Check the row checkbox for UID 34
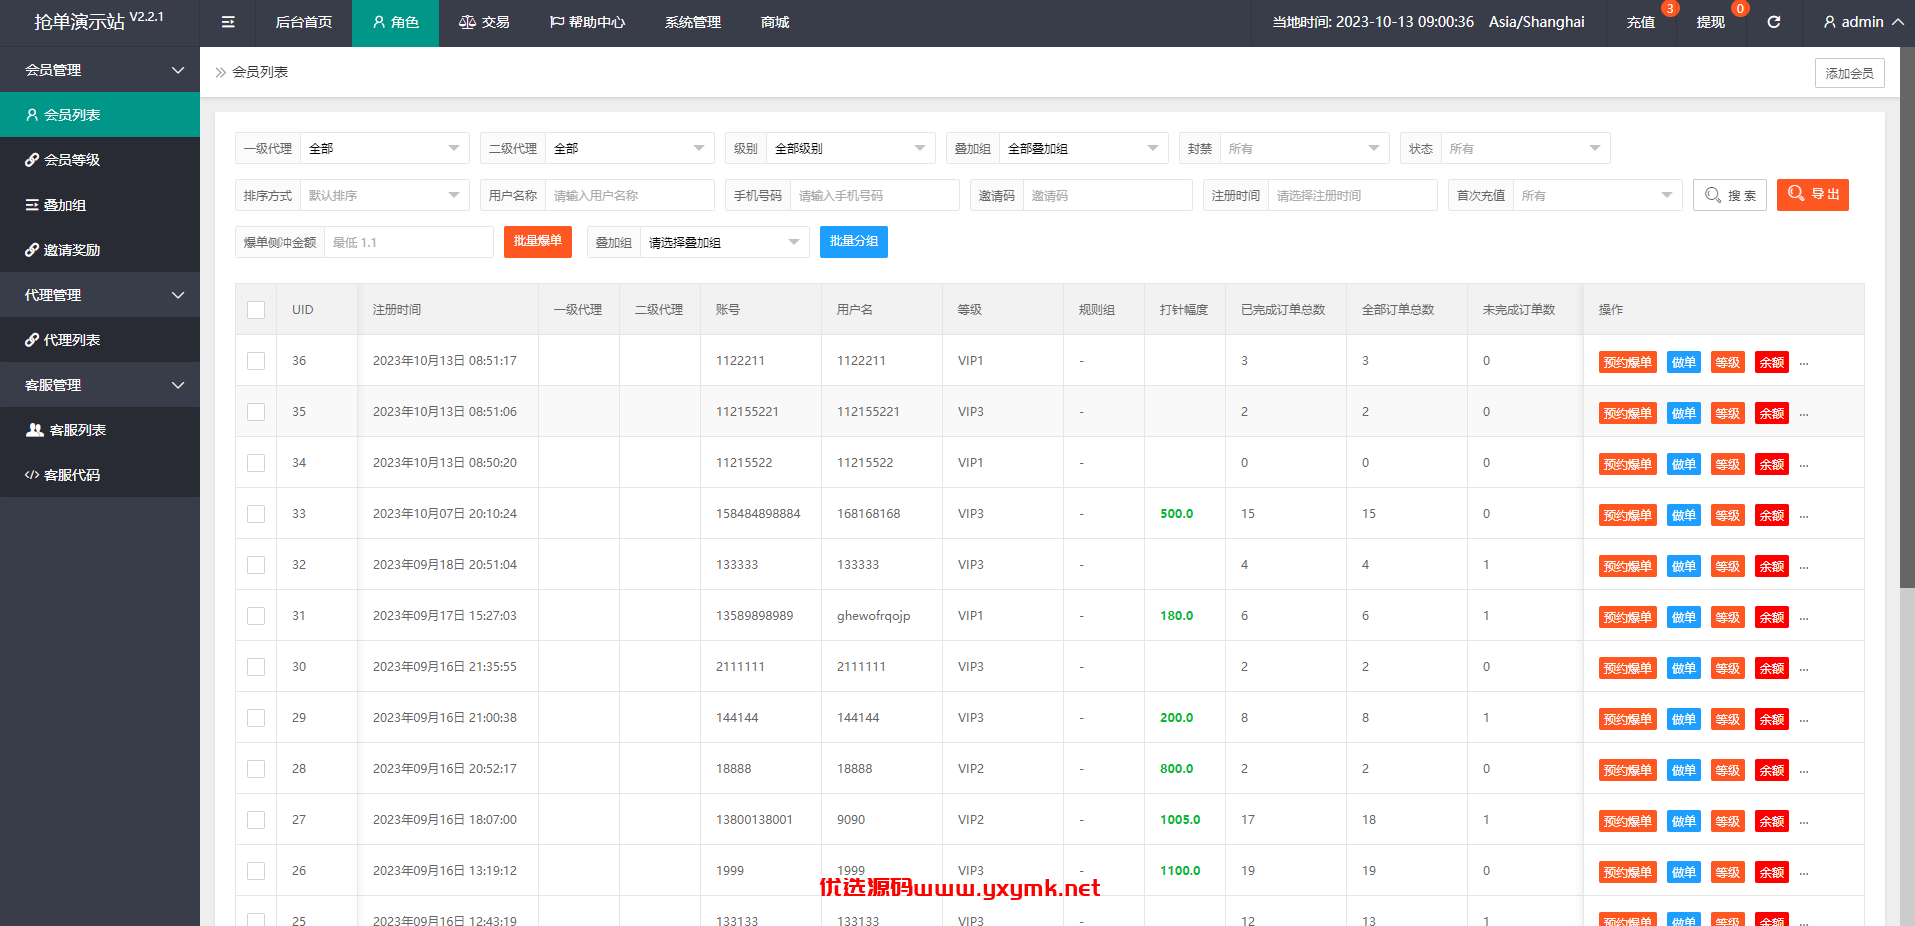1915x926 pixels. (x=256, y=463)
